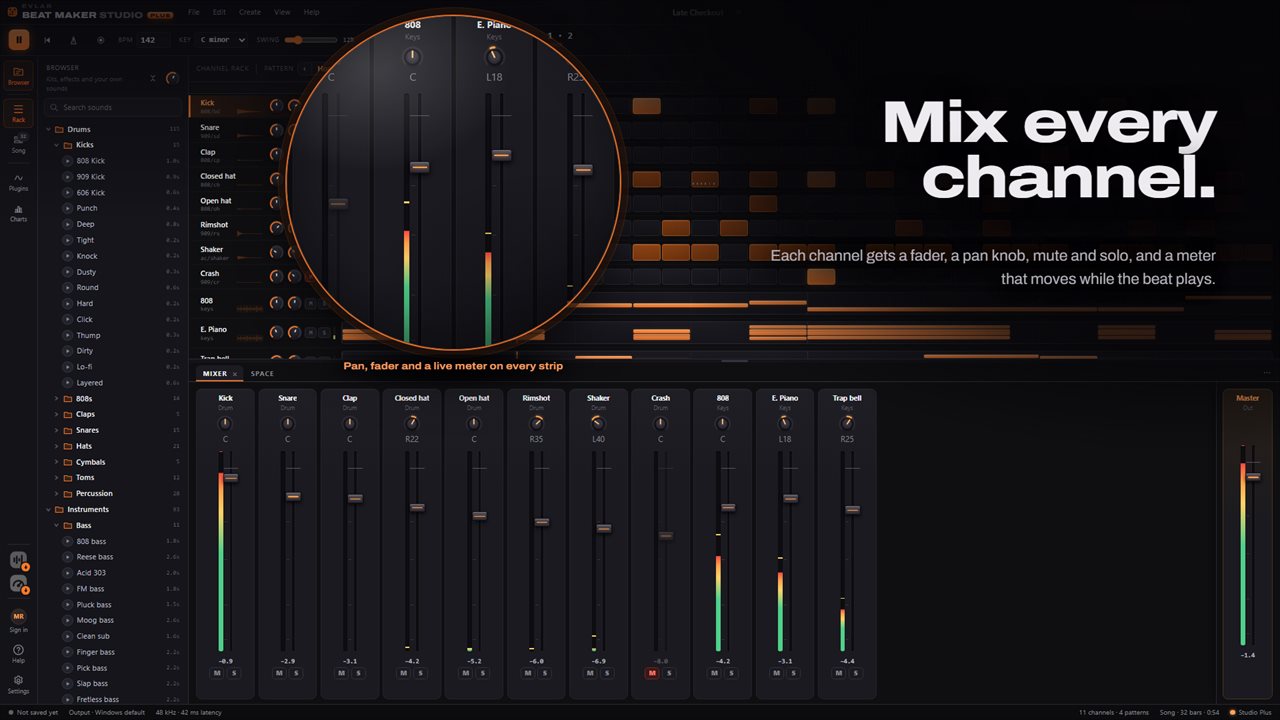The height and width of the screenshot is (720, 1280).
Task: Open the Browser panel from the sidebar
Action: tap(18, 76)
